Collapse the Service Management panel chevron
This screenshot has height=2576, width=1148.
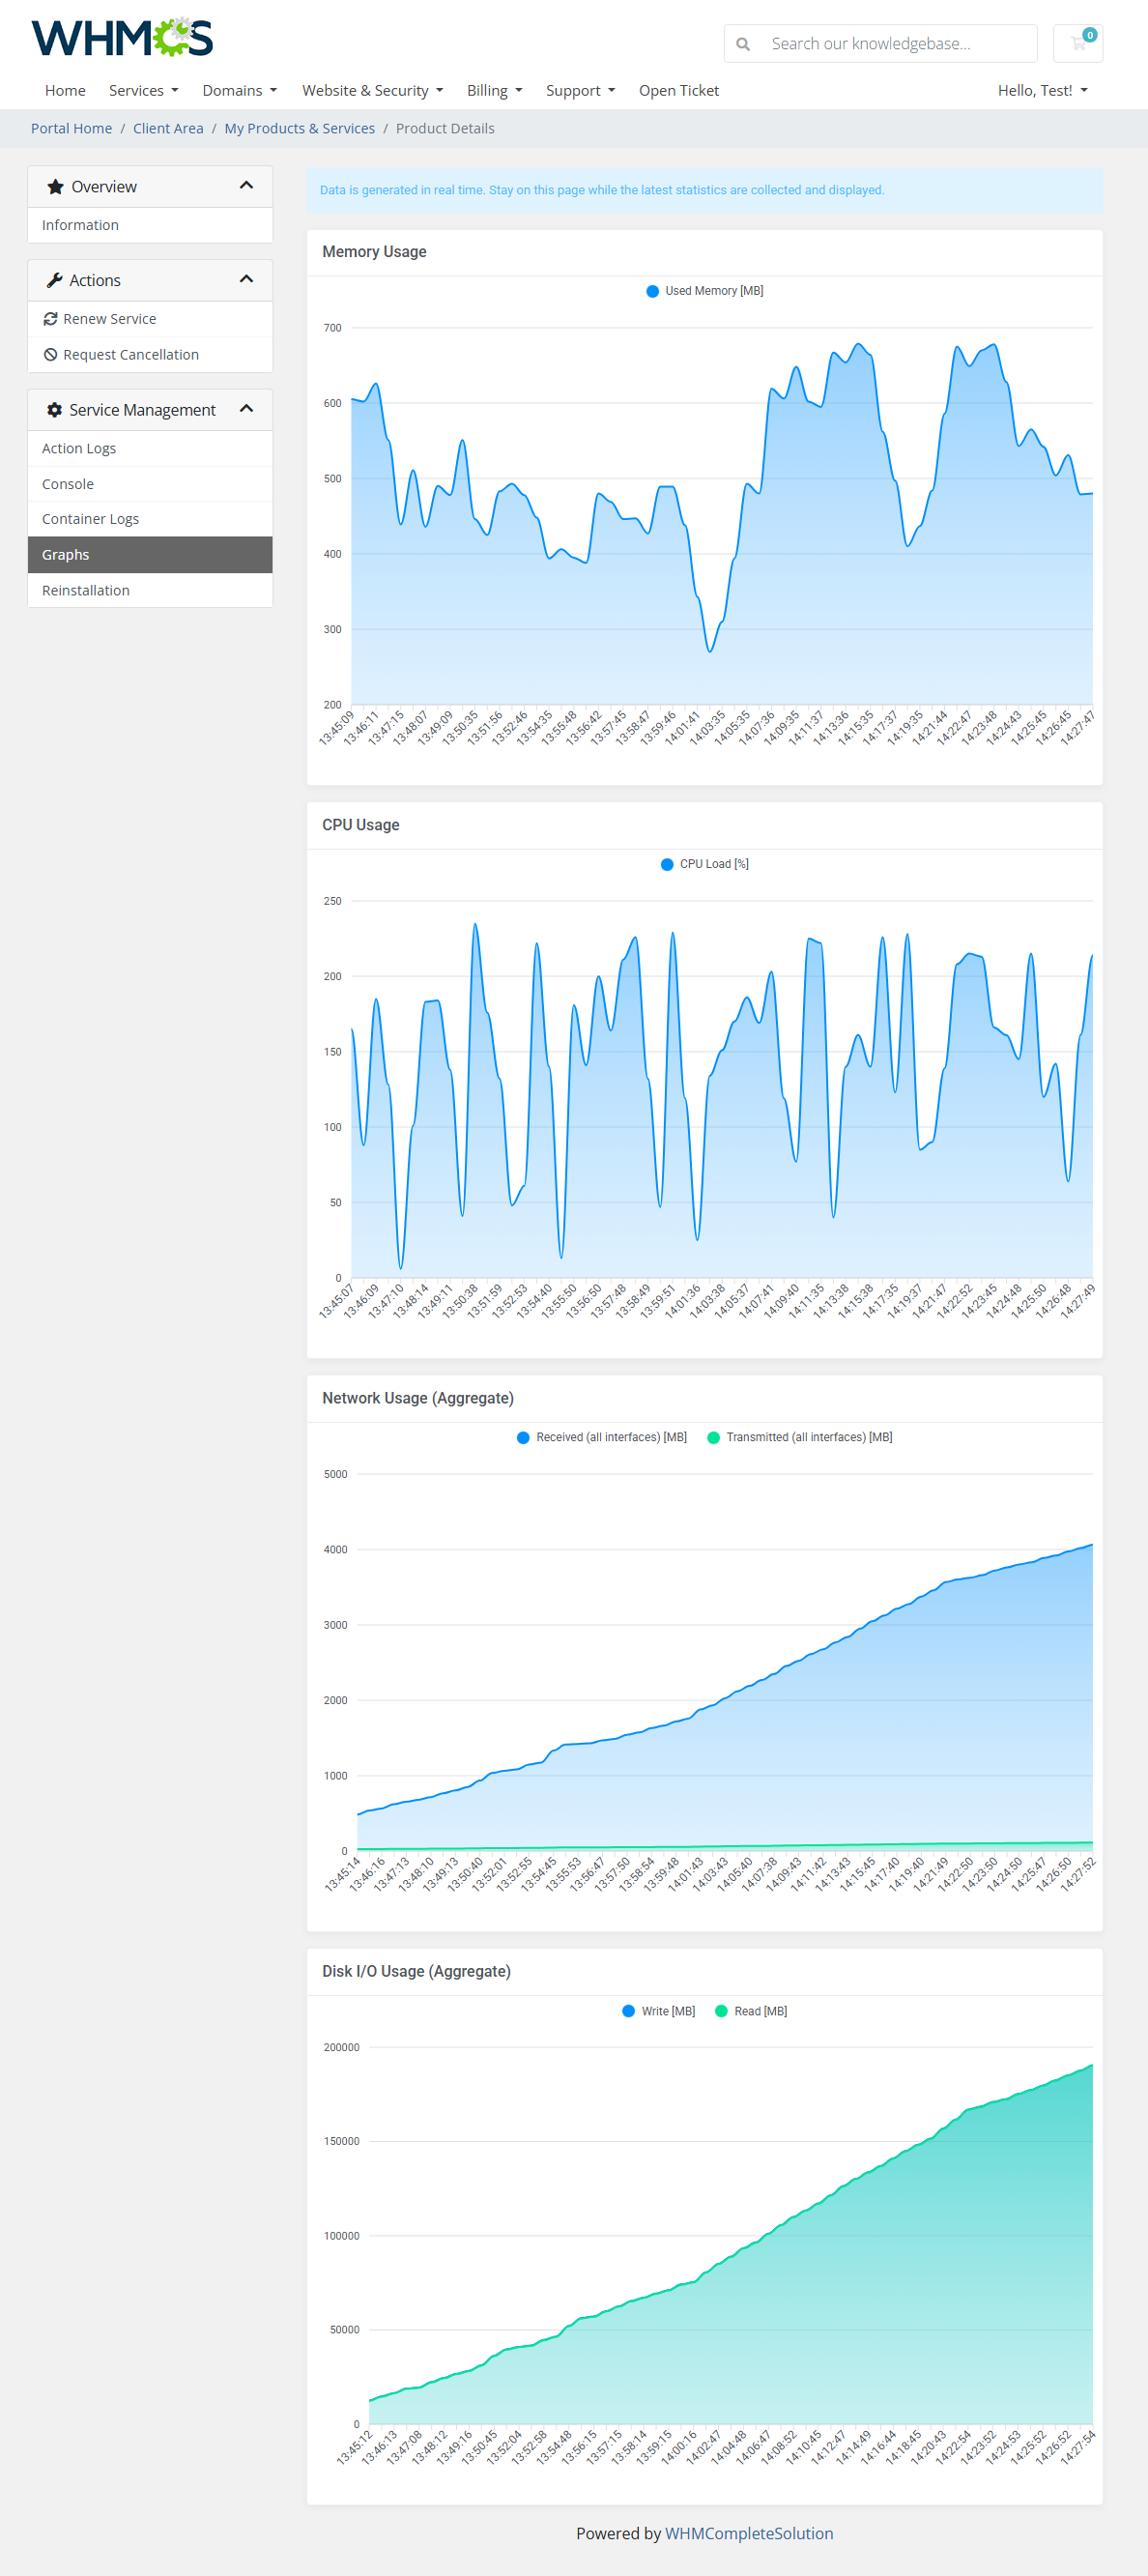coord(247,409)
